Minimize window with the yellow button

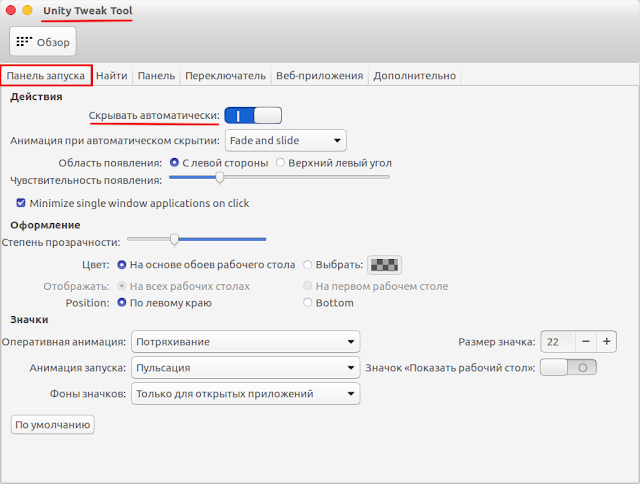coord(27,10)
